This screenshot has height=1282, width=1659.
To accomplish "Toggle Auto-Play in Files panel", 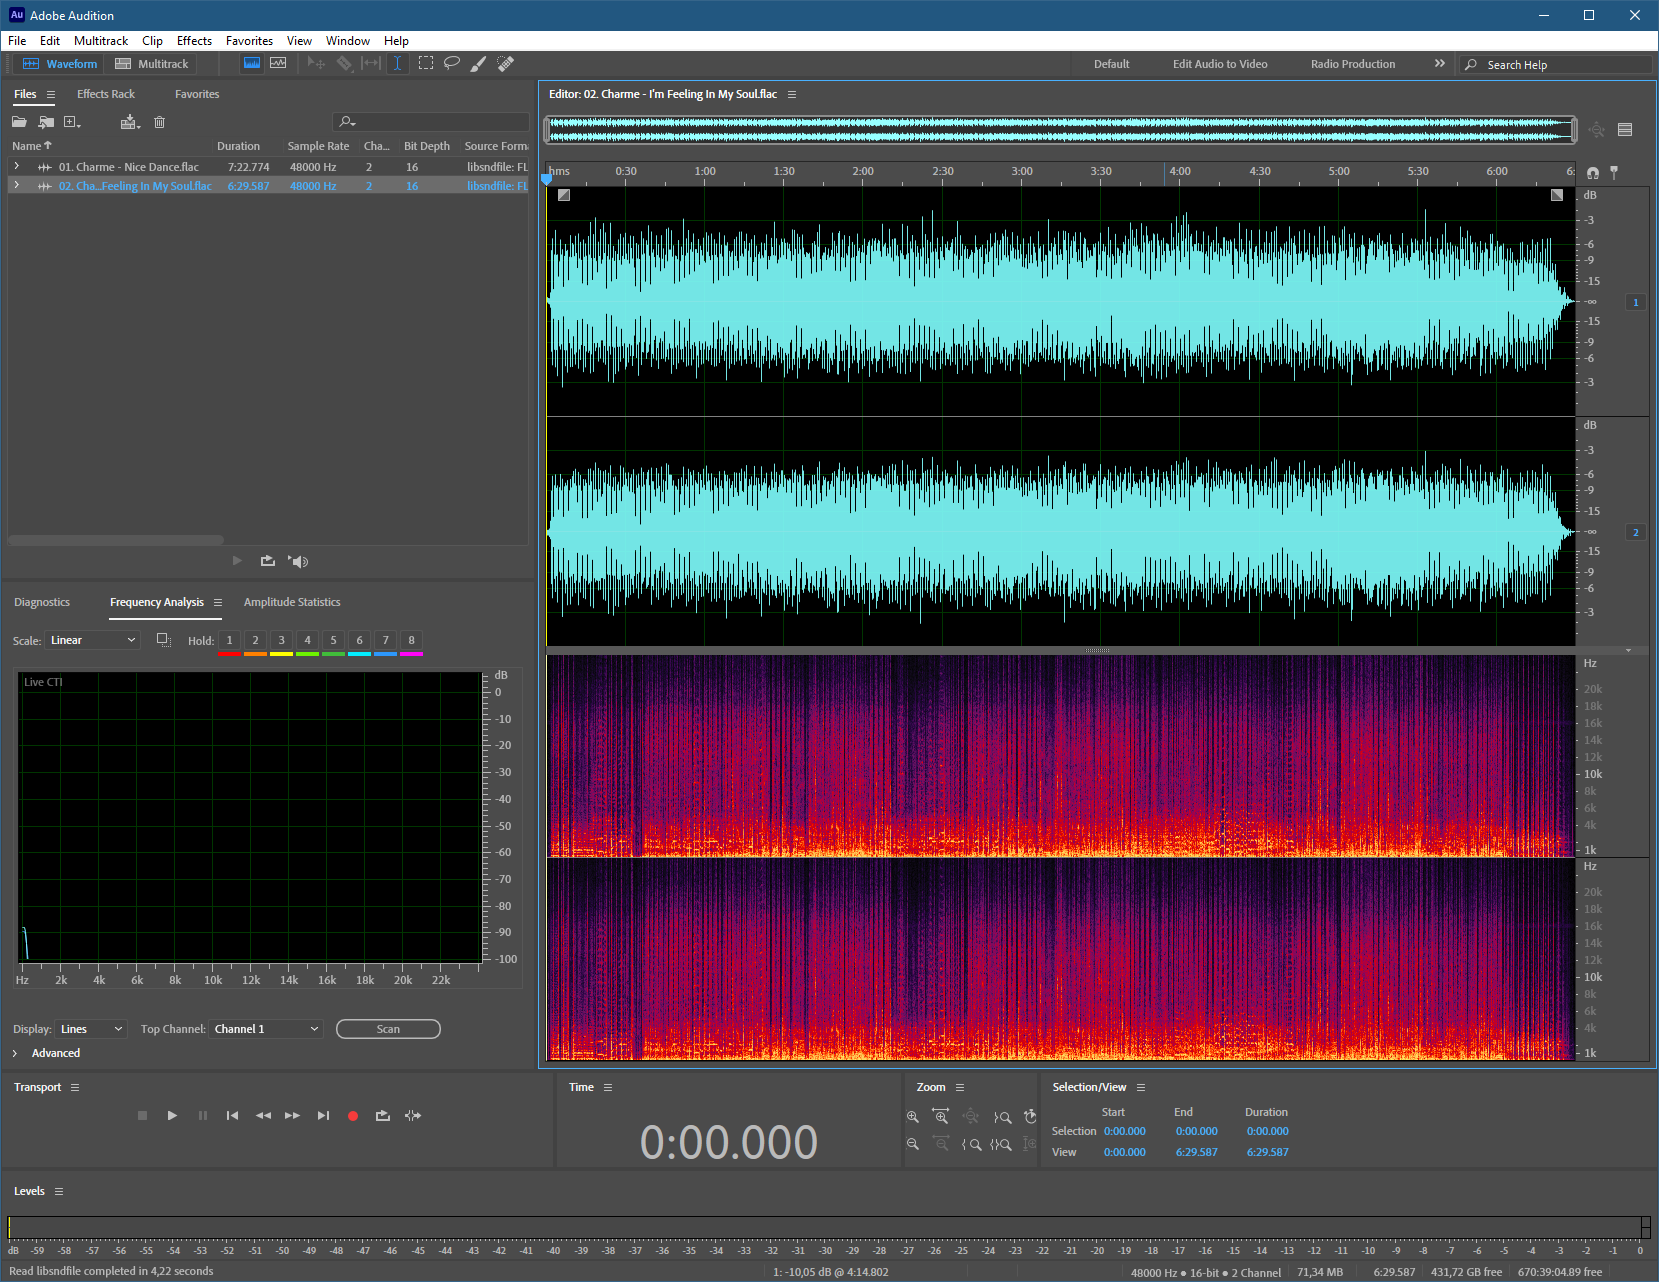I will point(298,561).
